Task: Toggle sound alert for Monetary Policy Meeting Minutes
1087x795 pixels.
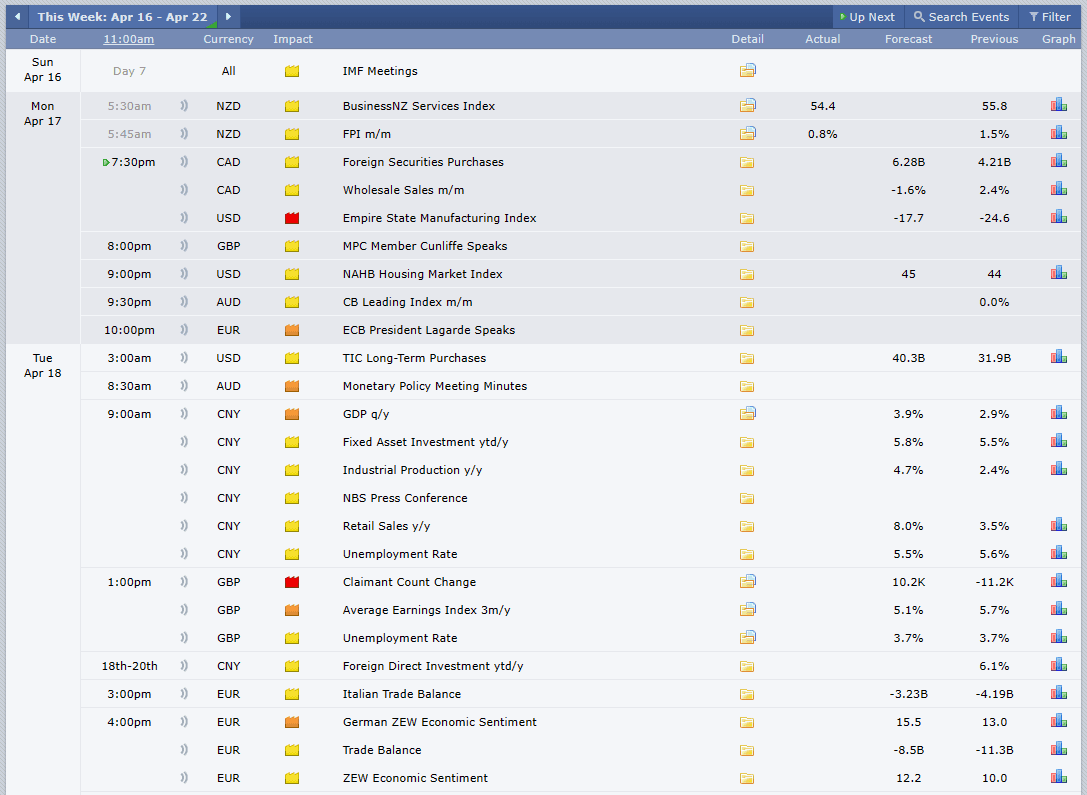Action: 184,385
